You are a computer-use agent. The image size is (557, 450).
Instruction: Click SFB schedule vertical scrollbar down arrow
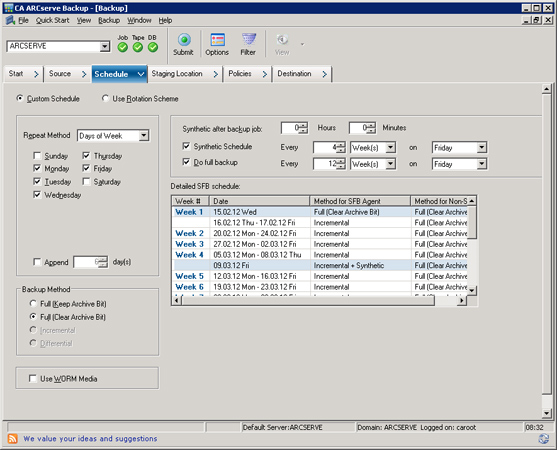472,291
